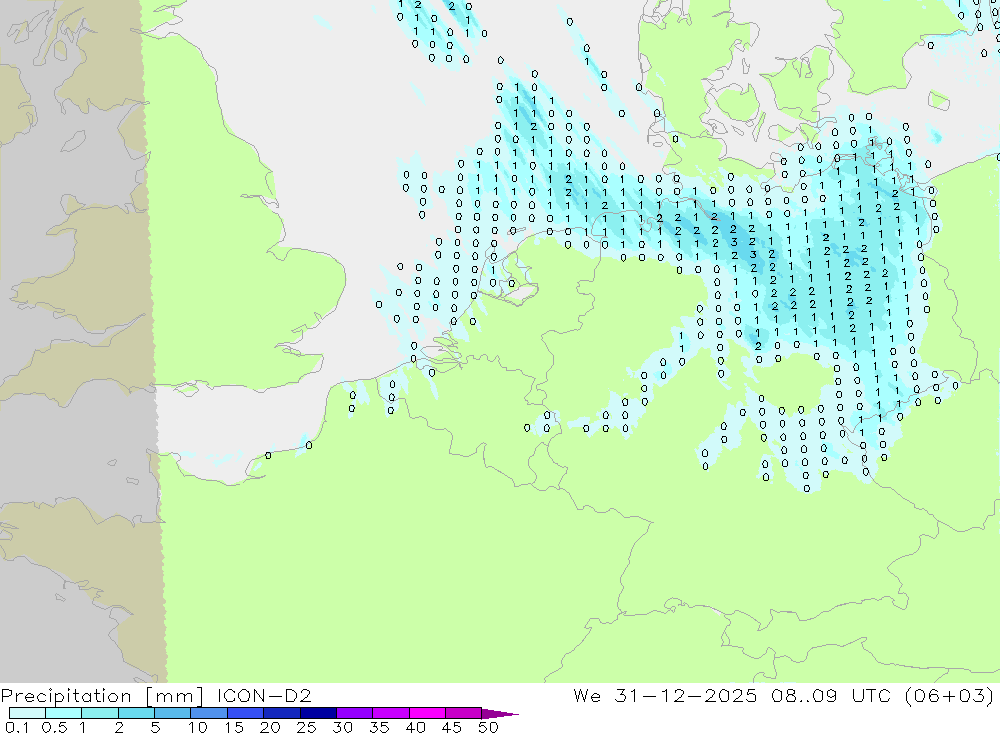
Task: Select the 5–10 mm legend color swatch
Action: coord(173,713)
